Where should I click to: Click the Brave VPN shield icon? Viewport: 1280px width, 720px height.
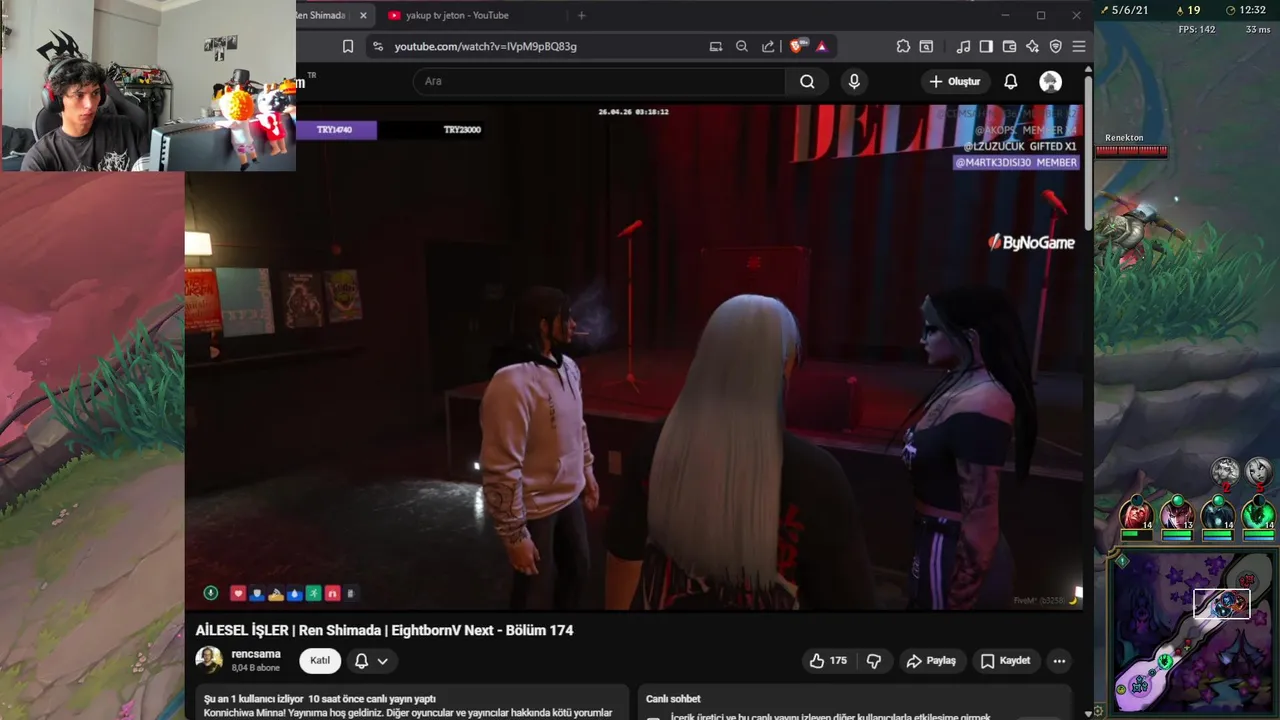[x=1055, y=46]
